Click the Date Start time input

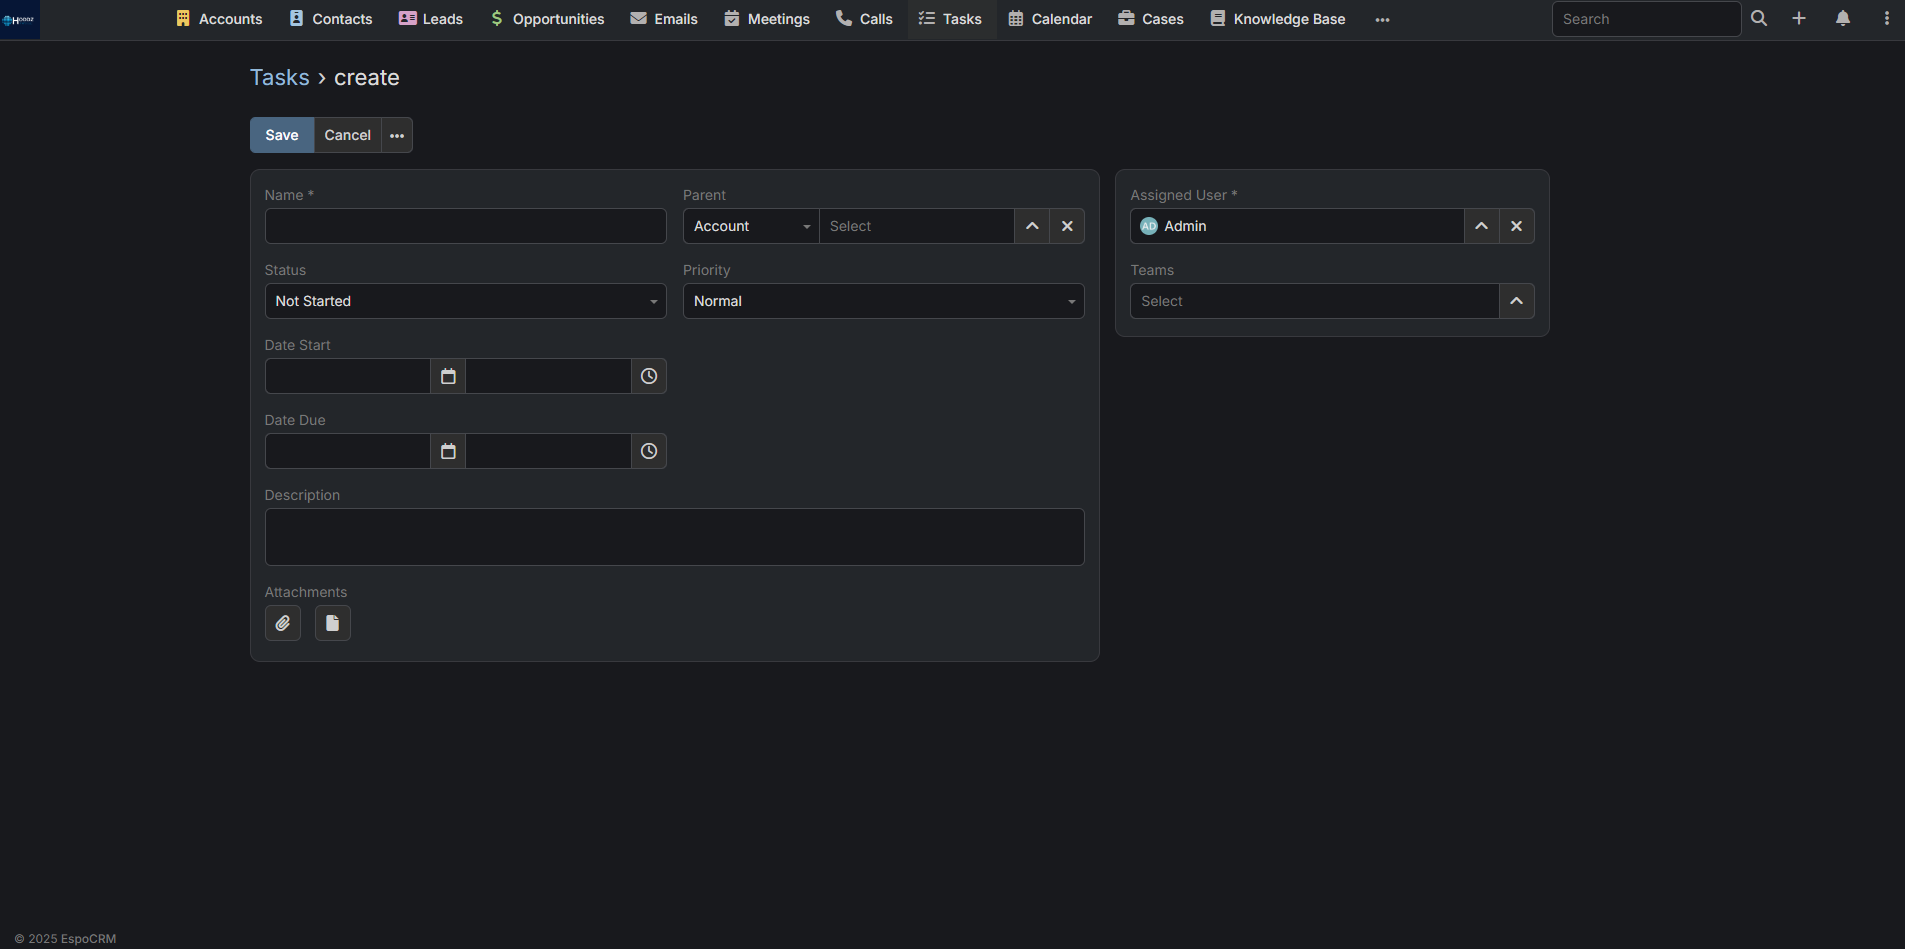pyautogui.click(x=549, y=376)
